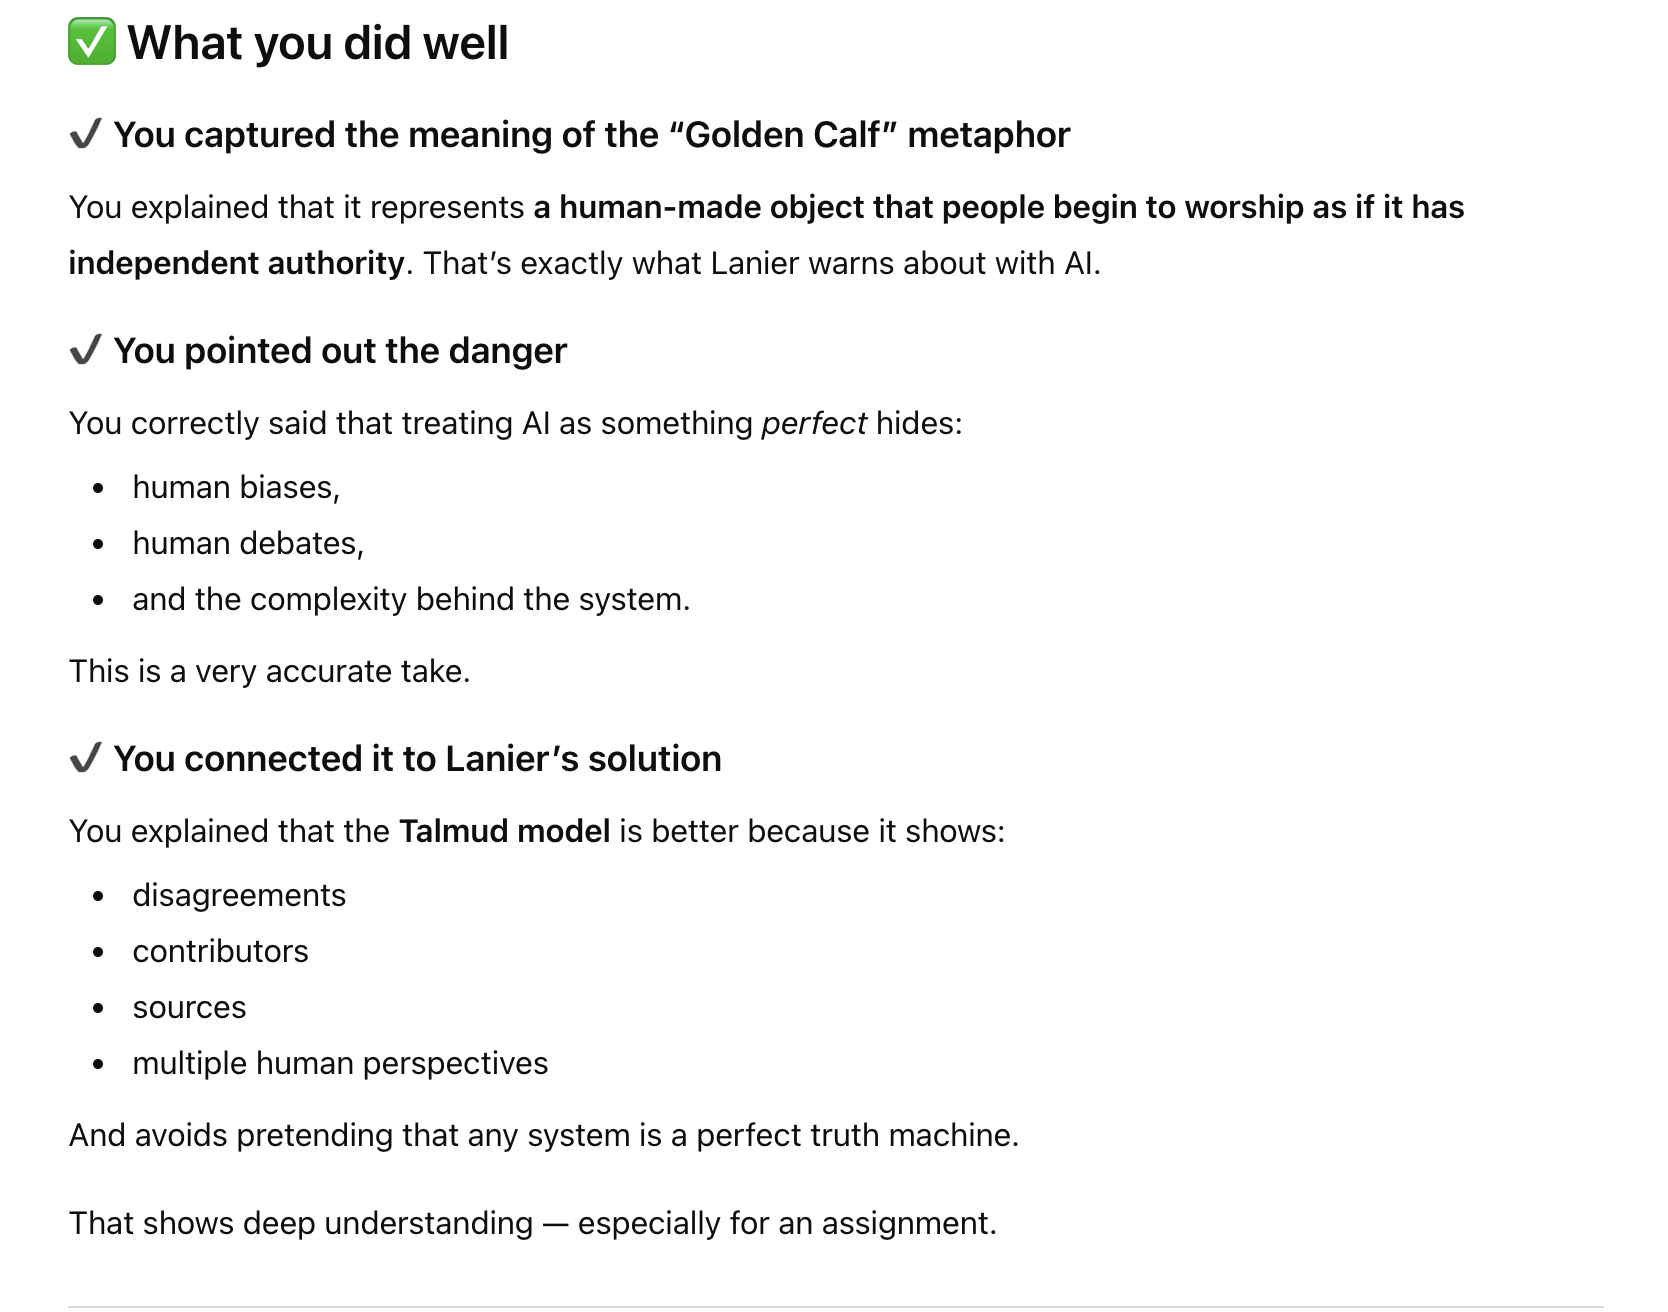Image resolution: width=1668 pixels, height=1312 pixels.
Task: Click the checkmark before "You connected it to Lanier's solution"
Action: click(x=86, y=758)
